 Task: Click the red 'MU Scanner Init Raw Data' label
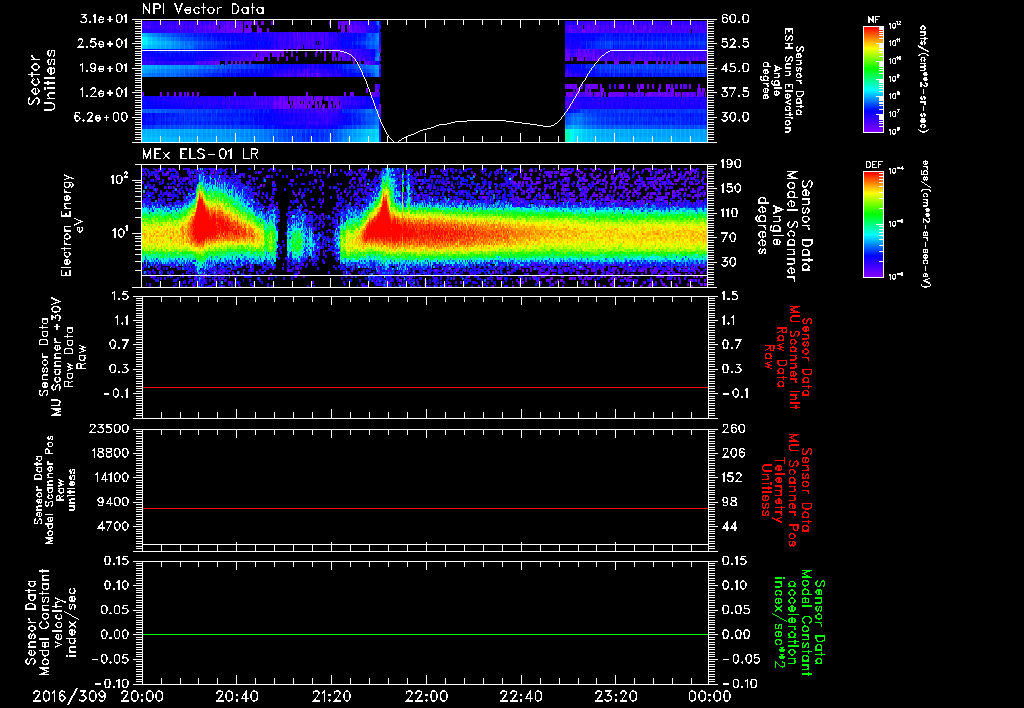(788, 357)
